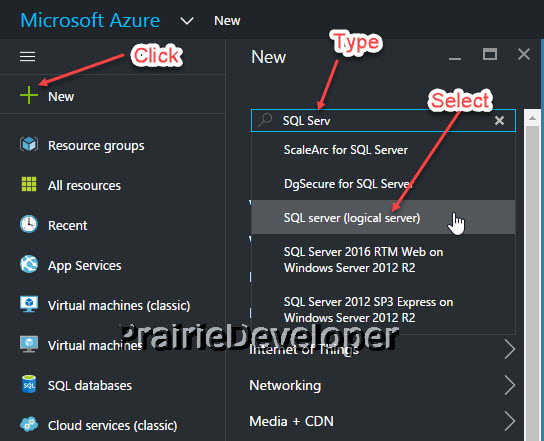Click the marketplace search input field
This screenshot has height=441, width=544.
(x=383, y=120)
